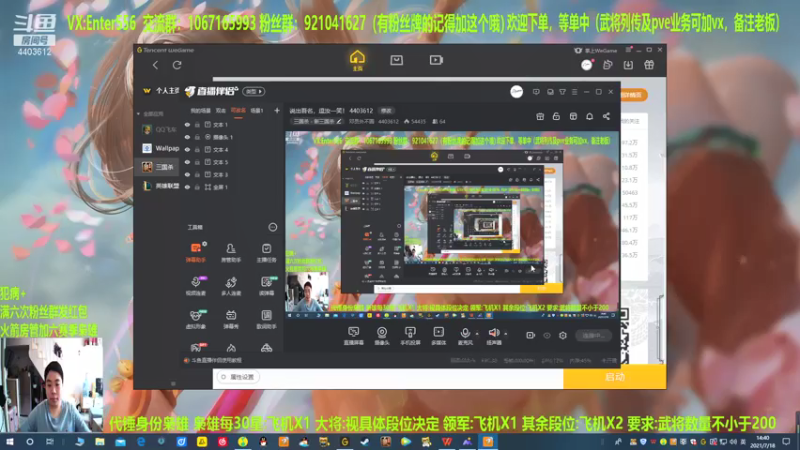Open the 弹幕秀 danmaku show tool
Viewport: 800px width, 450px height.
231,319
